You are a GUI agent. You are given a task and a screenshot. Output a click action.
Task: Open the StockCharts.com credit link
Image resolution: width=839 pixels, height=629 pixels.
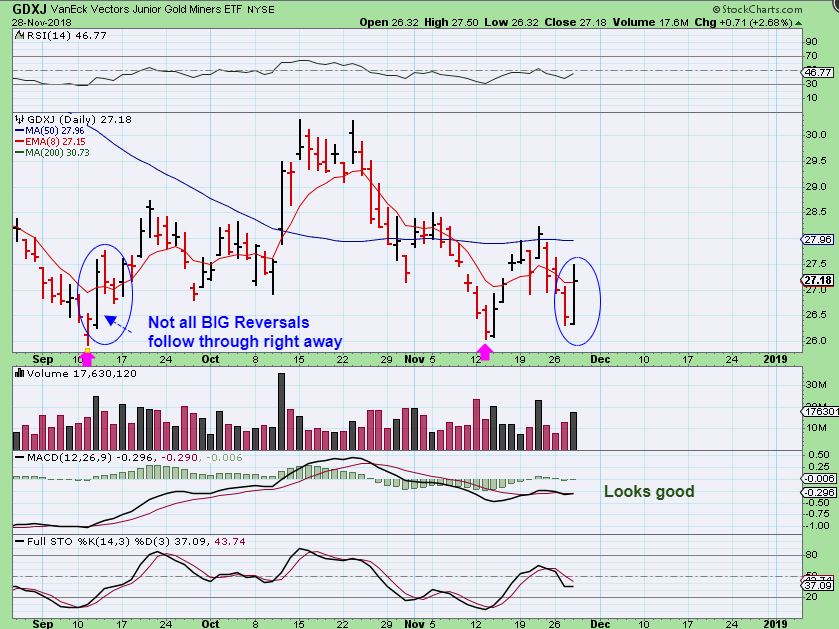click(x=757, y=9)
